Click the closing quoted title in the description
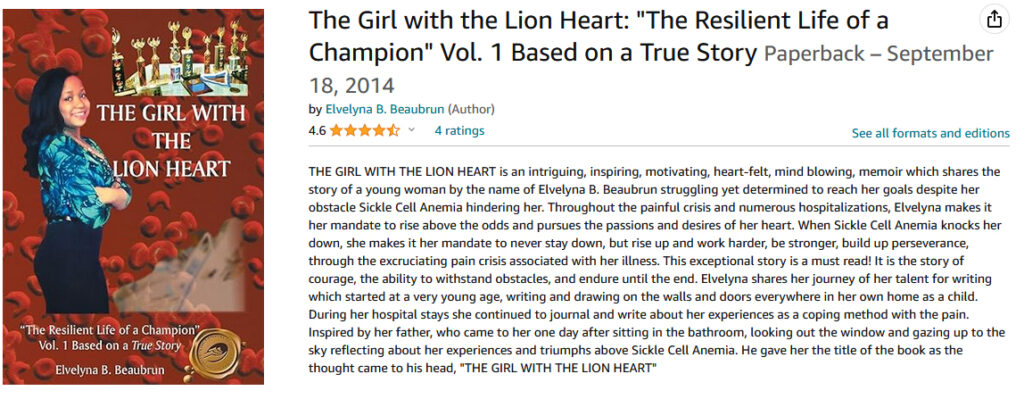This screenshot has width=1024, height=399. (558, 368)
